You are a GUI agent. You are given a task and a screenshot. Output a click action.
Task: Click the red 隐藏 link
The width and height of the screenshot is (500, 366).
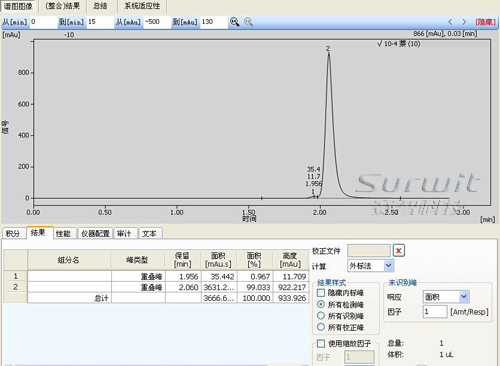(x=486, y=22)
